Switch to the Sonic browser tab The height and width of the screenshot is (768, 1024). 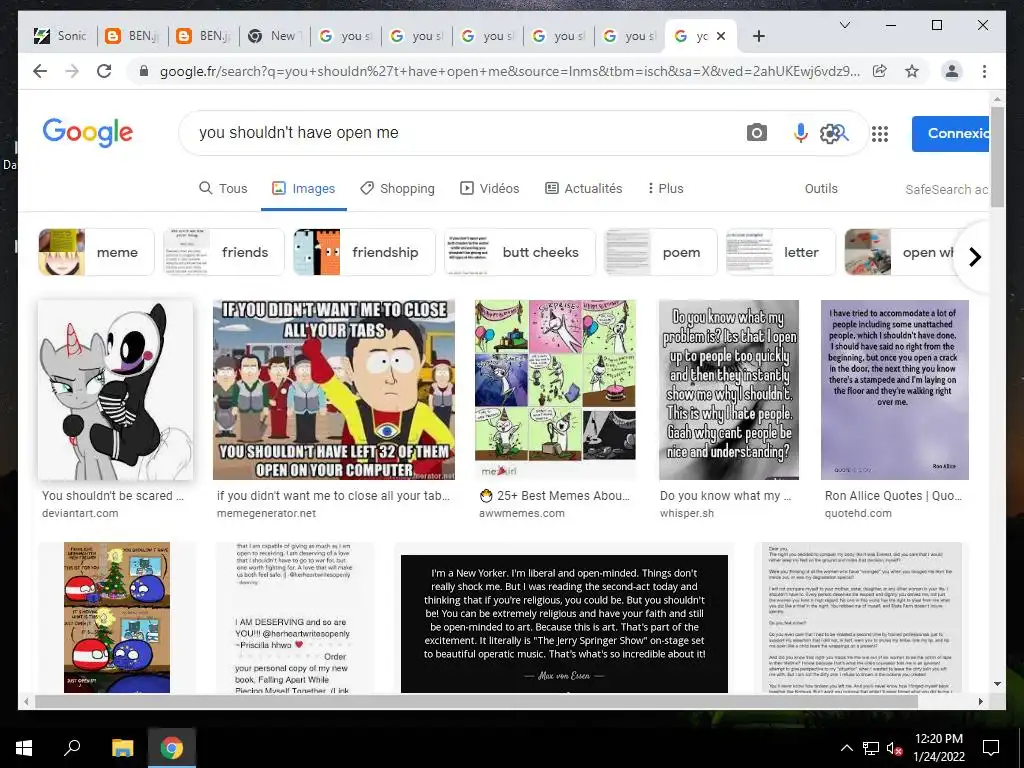click(x=61, y=36)
